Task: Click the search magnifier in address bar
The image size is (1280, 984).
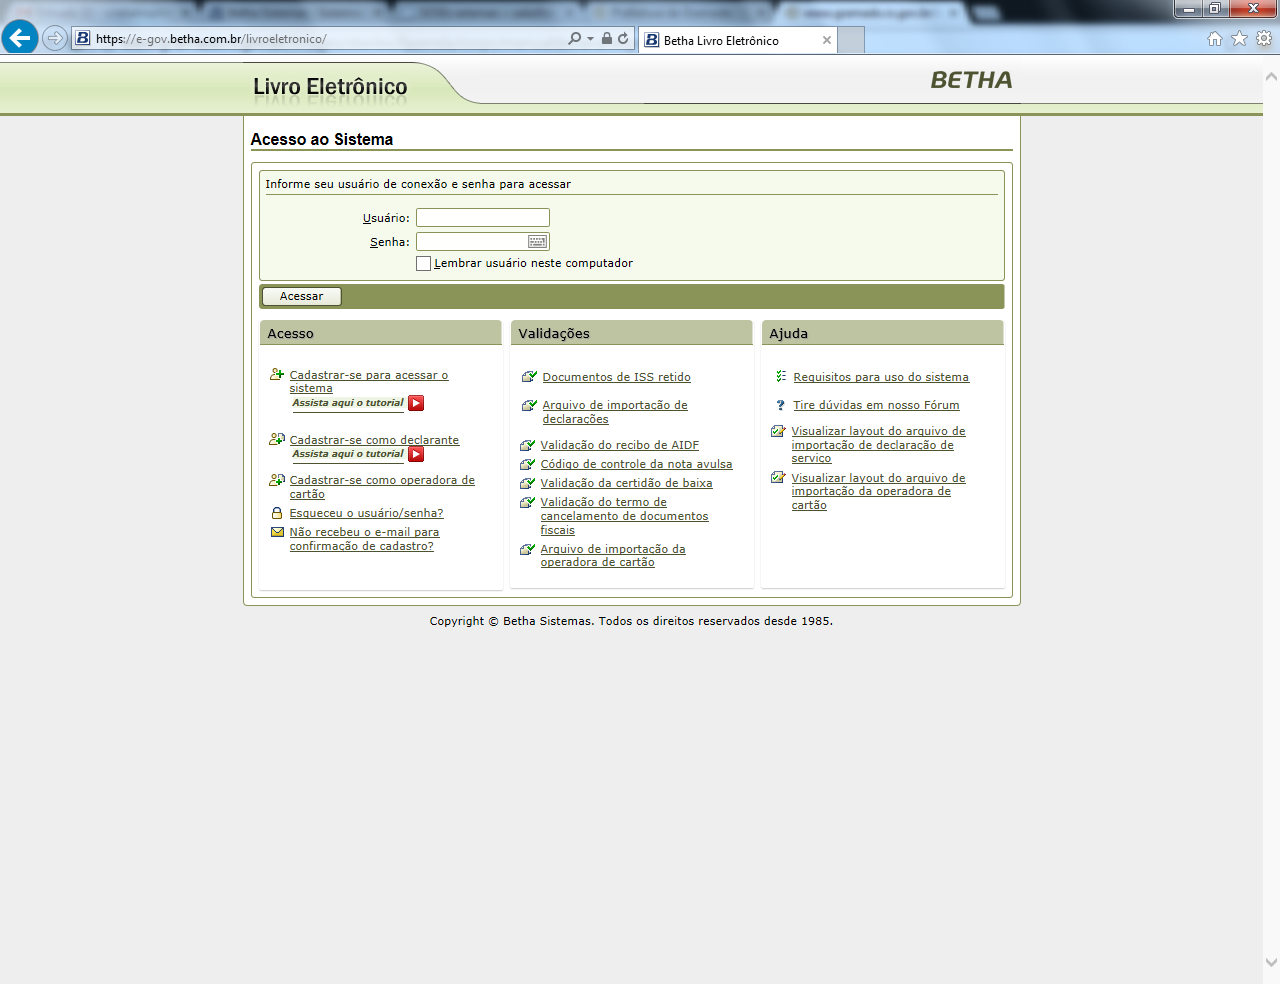Action: (x=574, y=38)
